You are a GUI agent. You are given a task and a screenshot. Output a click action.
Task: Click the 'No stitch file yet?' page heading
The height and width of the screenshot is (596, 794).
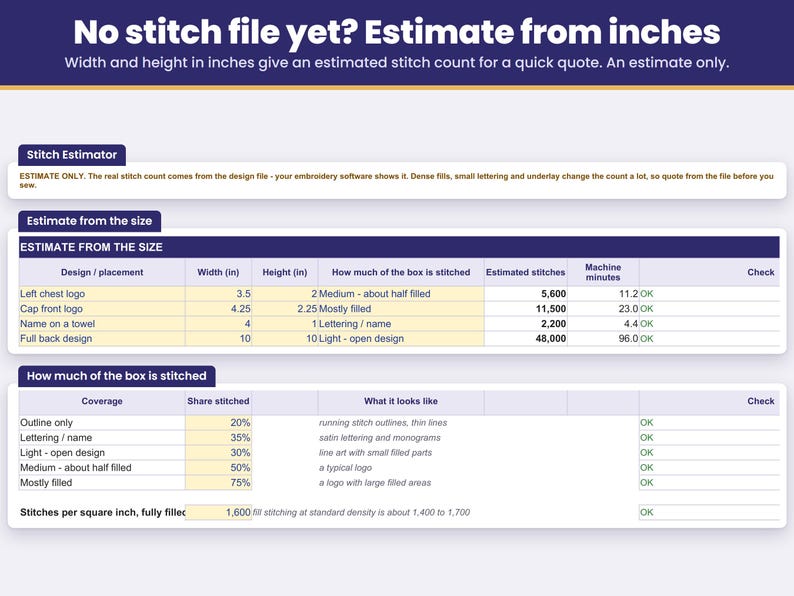pos(397,32)
